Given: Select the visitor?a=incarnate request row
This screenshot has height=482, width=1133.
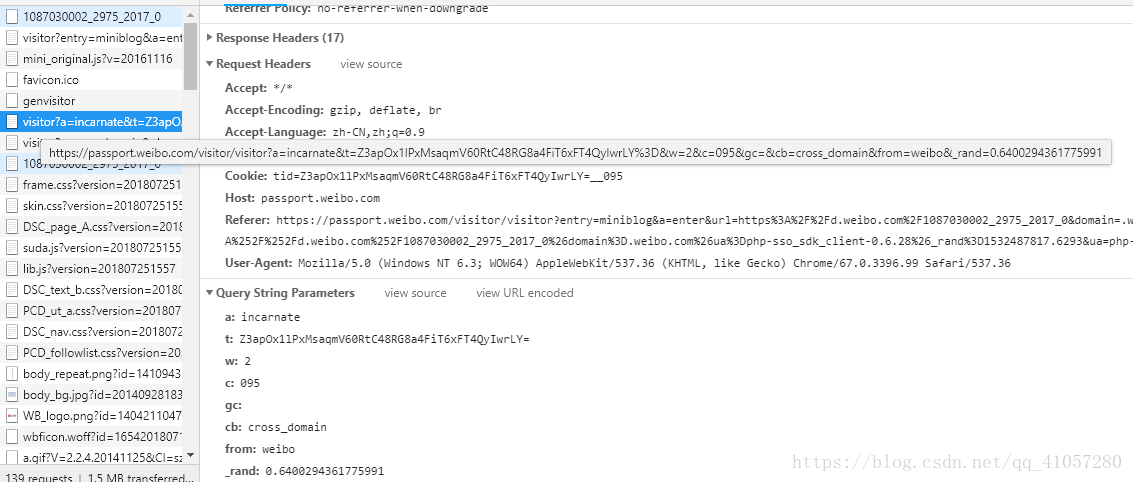Looking at the screenshot, I should coord(102,122).
